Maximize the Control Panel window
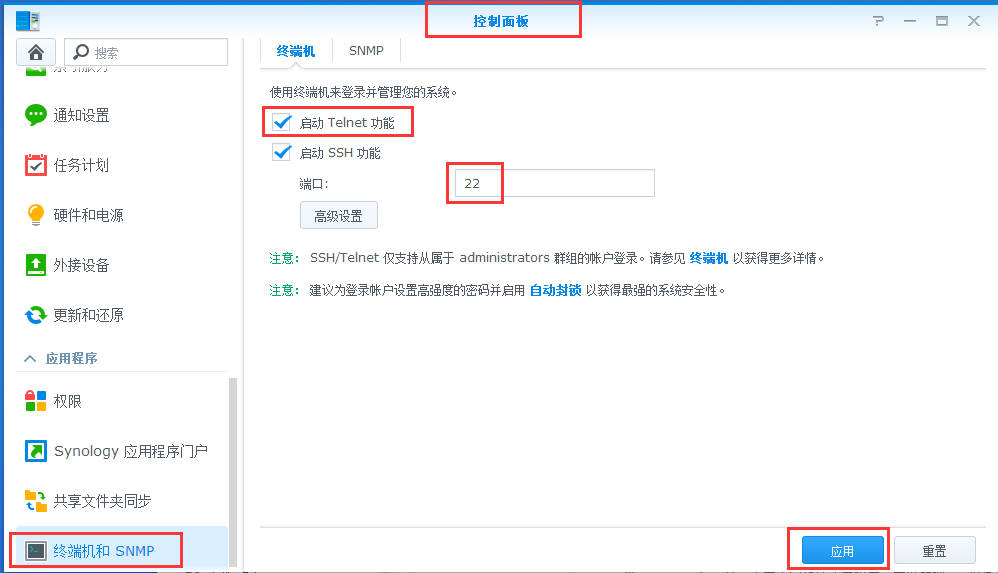998x573 pixels. coord(942,21)
